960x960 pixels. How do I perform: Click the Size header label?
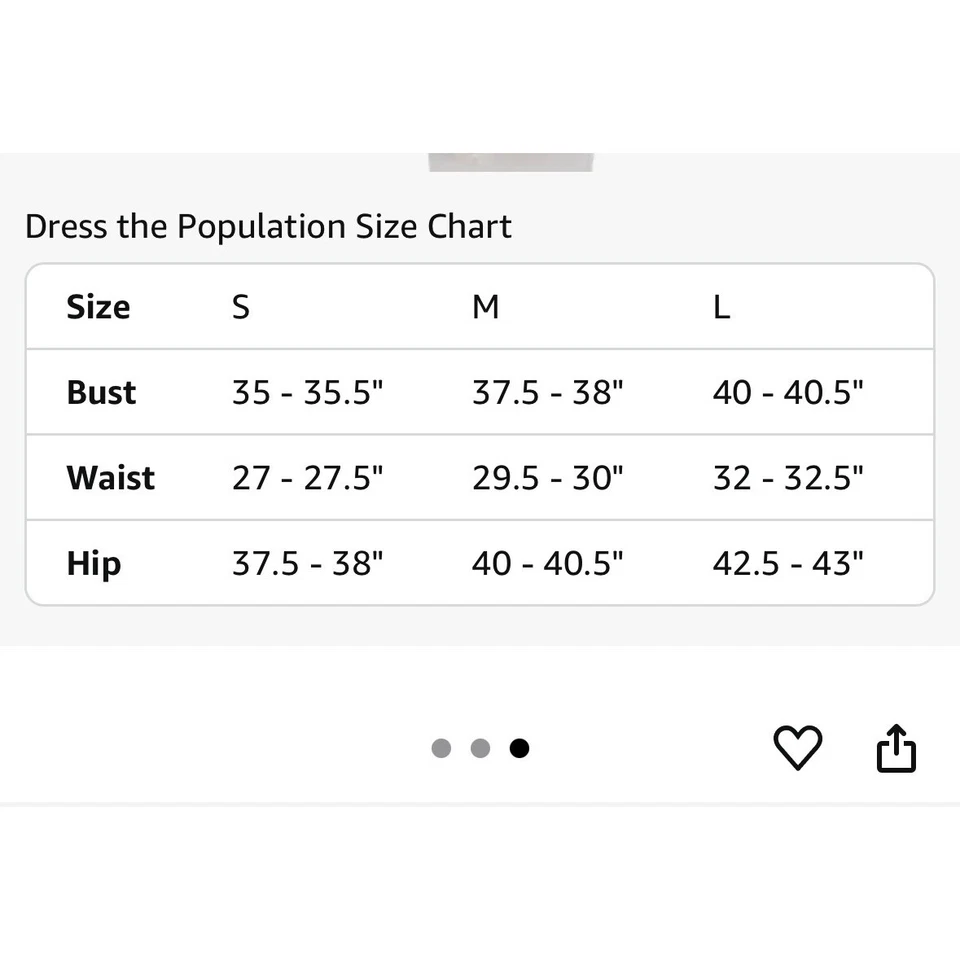(x=98, y=307)
